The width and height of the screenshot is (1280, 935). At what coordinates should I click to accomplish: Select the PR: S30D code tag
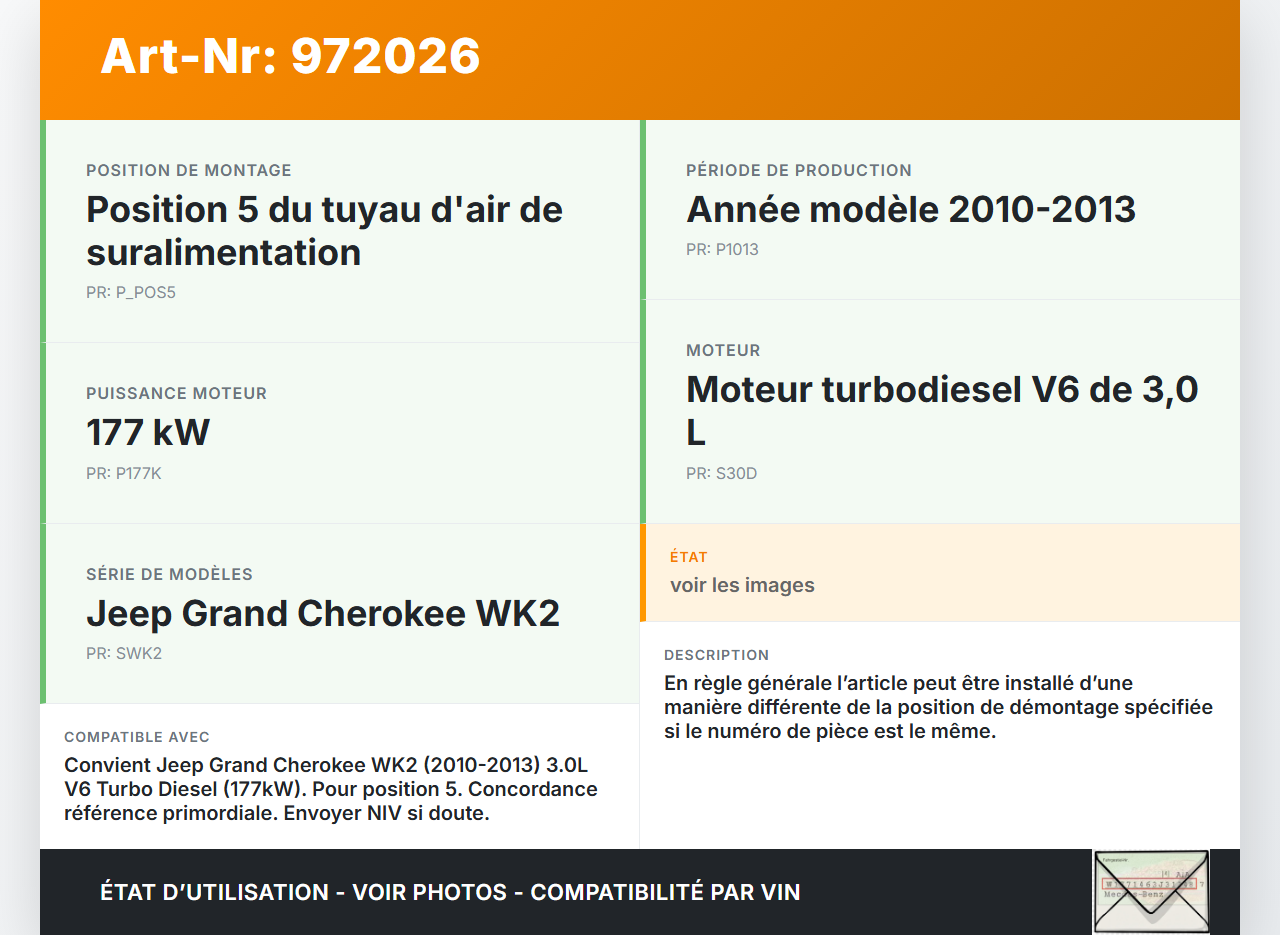click(x=720, y=473)
